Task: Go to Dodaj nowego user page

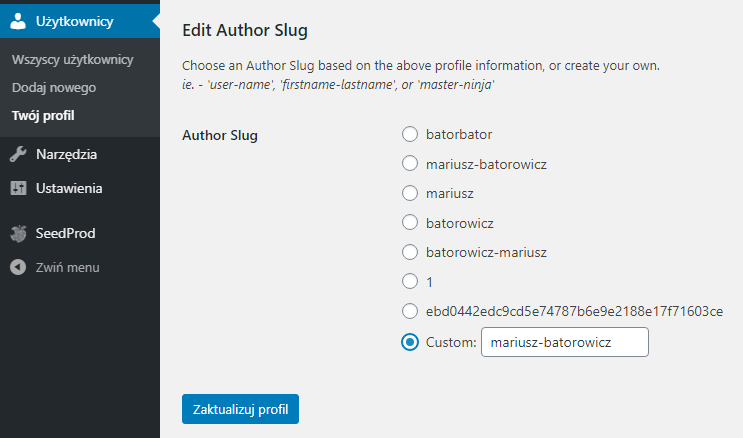Action: tap(54, 88)
